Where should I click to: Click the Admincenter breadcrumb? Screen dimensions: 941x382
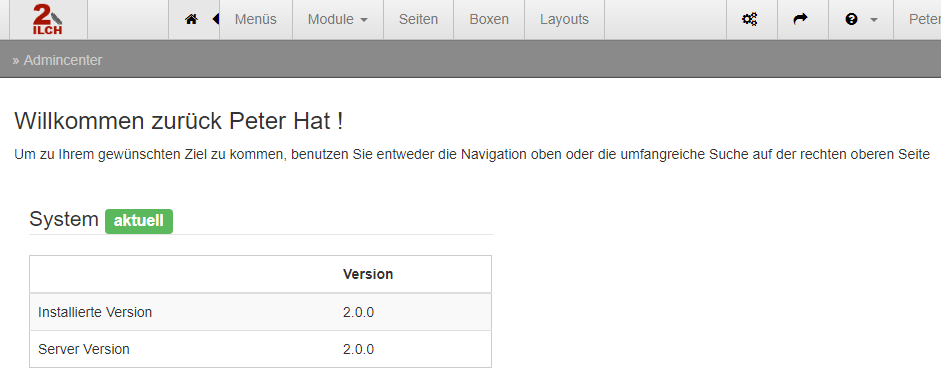[63, 60]
